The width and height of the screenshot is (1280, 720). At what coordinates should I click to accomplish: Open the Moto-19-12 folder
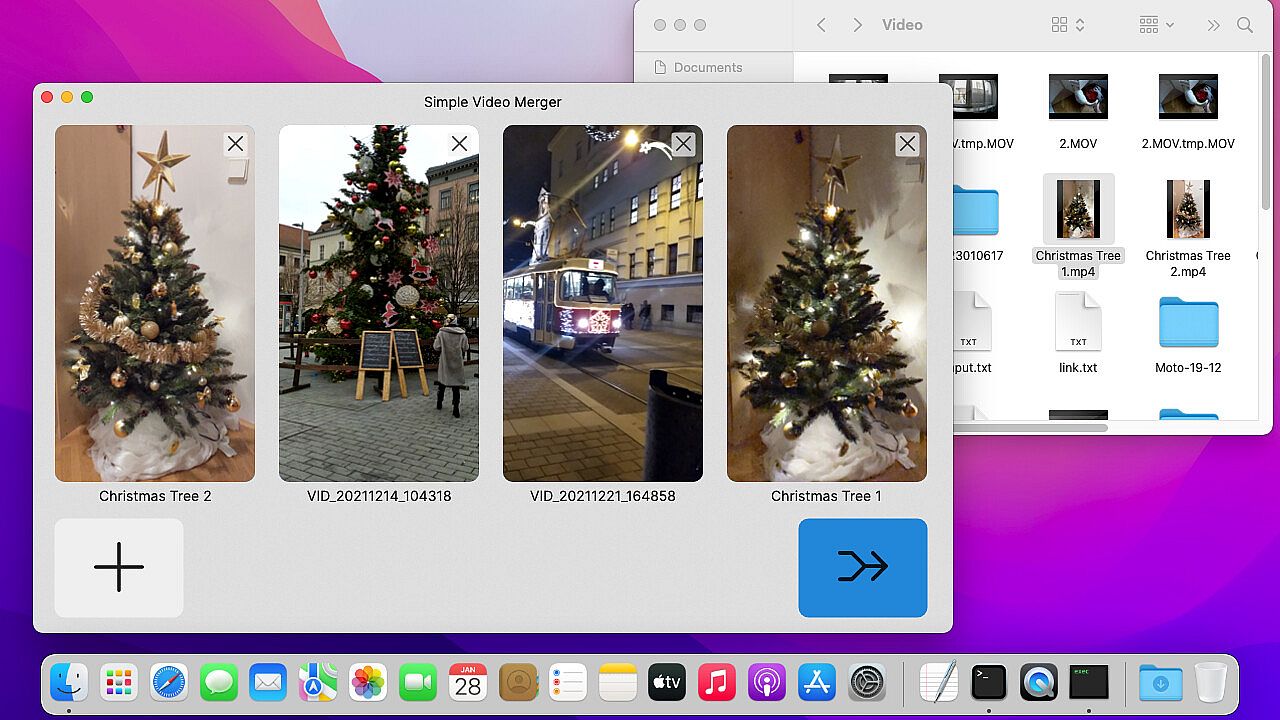click(x=1188, y=322)
